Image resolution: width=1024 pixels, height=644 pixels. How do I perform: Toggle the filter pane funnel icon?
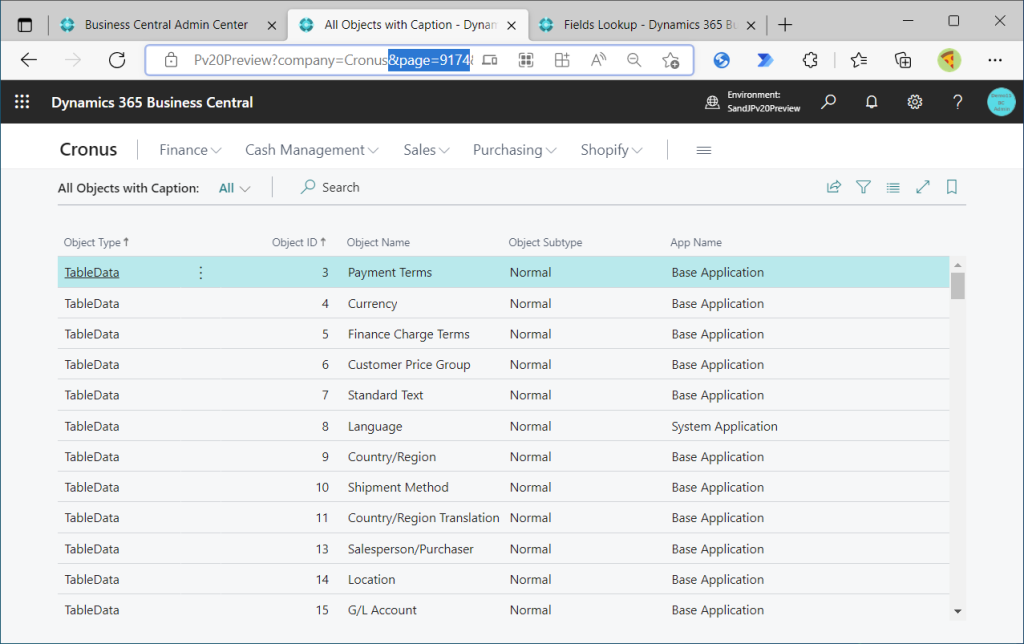863,187
